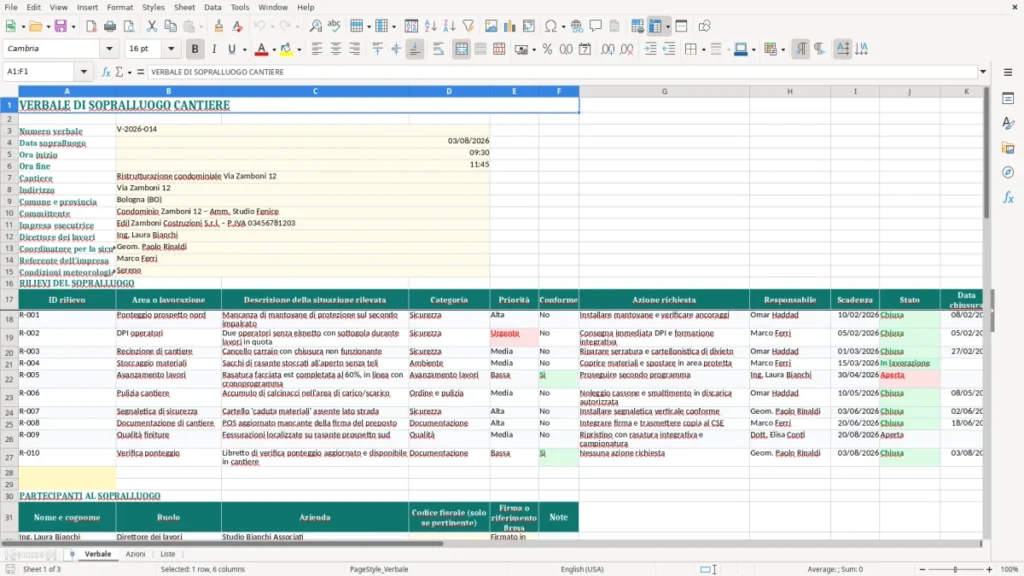Open the font size dropdown

coord(171,49)
